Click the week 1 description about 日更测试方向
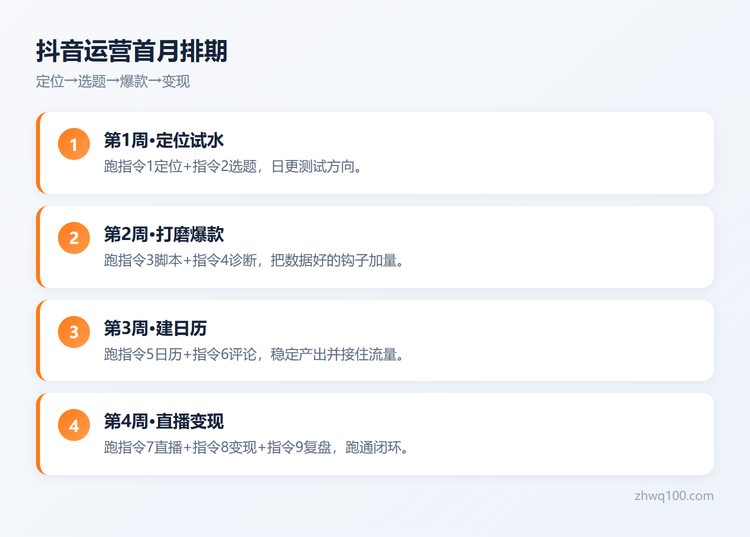 pos(233,166)
